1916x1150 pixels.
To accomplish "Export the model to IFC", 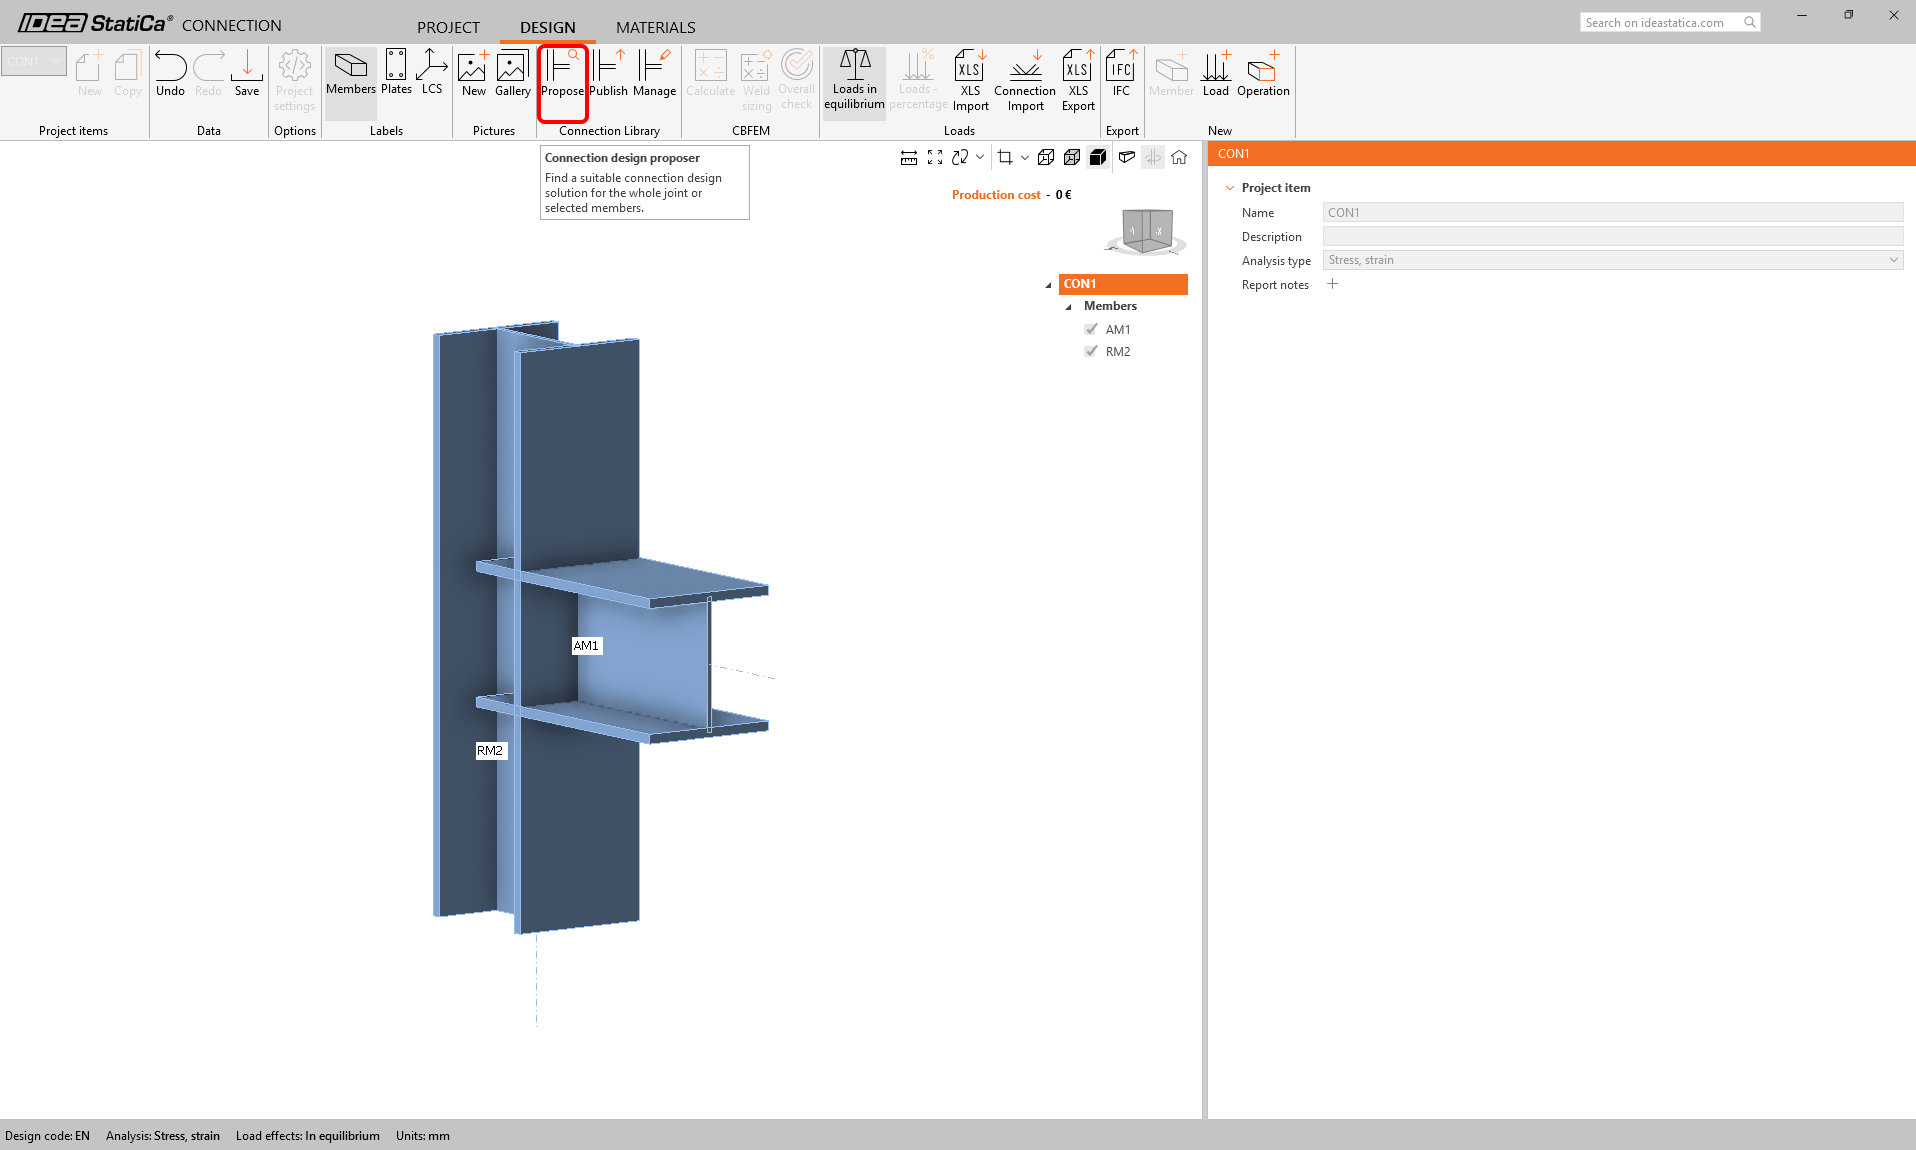I will [x=1121, y=74].
